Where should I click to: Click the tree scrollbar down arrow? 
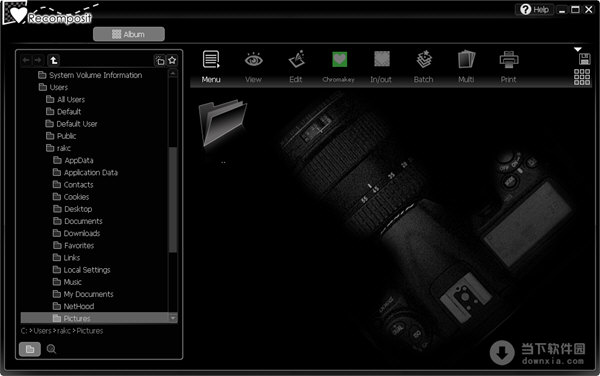(x=173, y=318)
